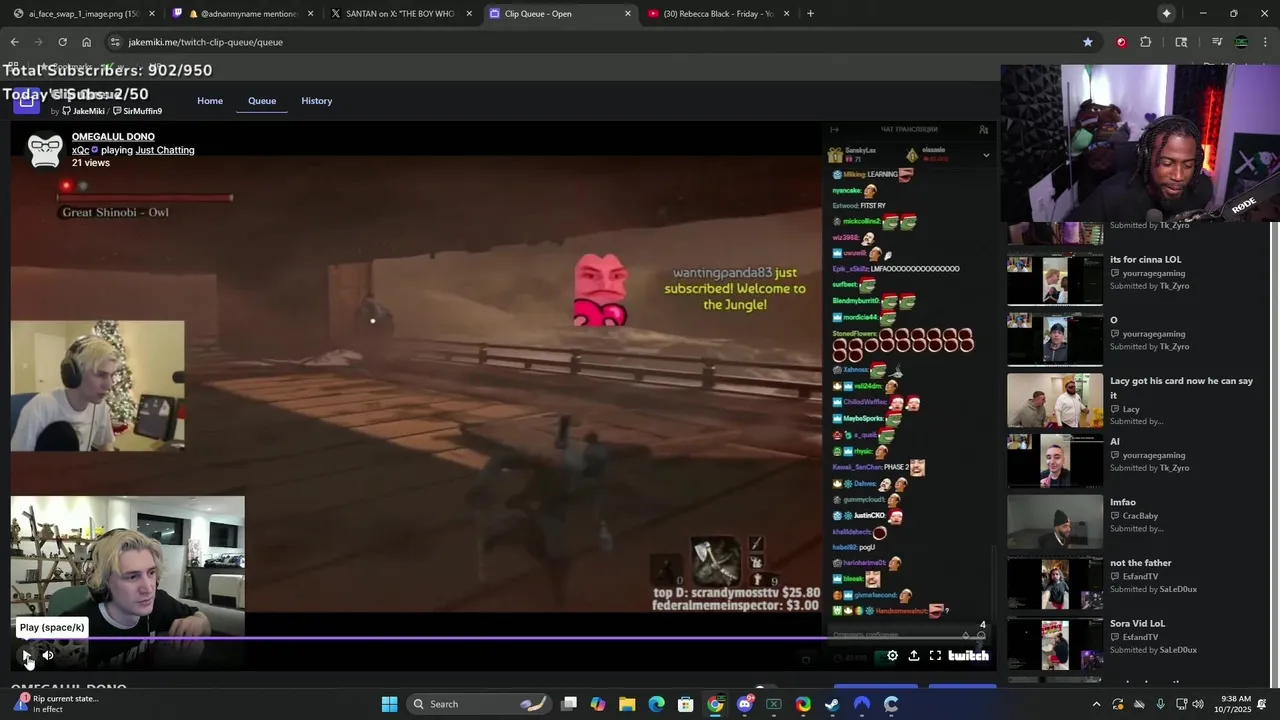Open the Chrome menu three dots

1265,42
